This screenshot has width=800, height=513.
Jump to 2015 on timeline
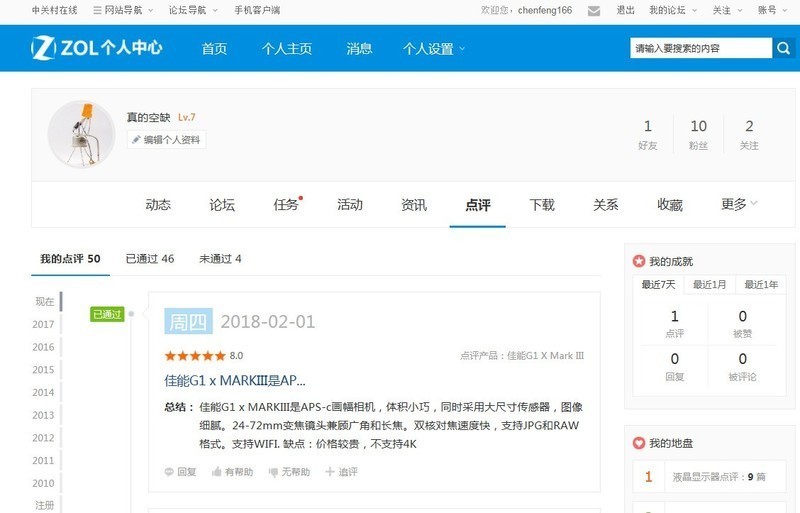[43, 370]
